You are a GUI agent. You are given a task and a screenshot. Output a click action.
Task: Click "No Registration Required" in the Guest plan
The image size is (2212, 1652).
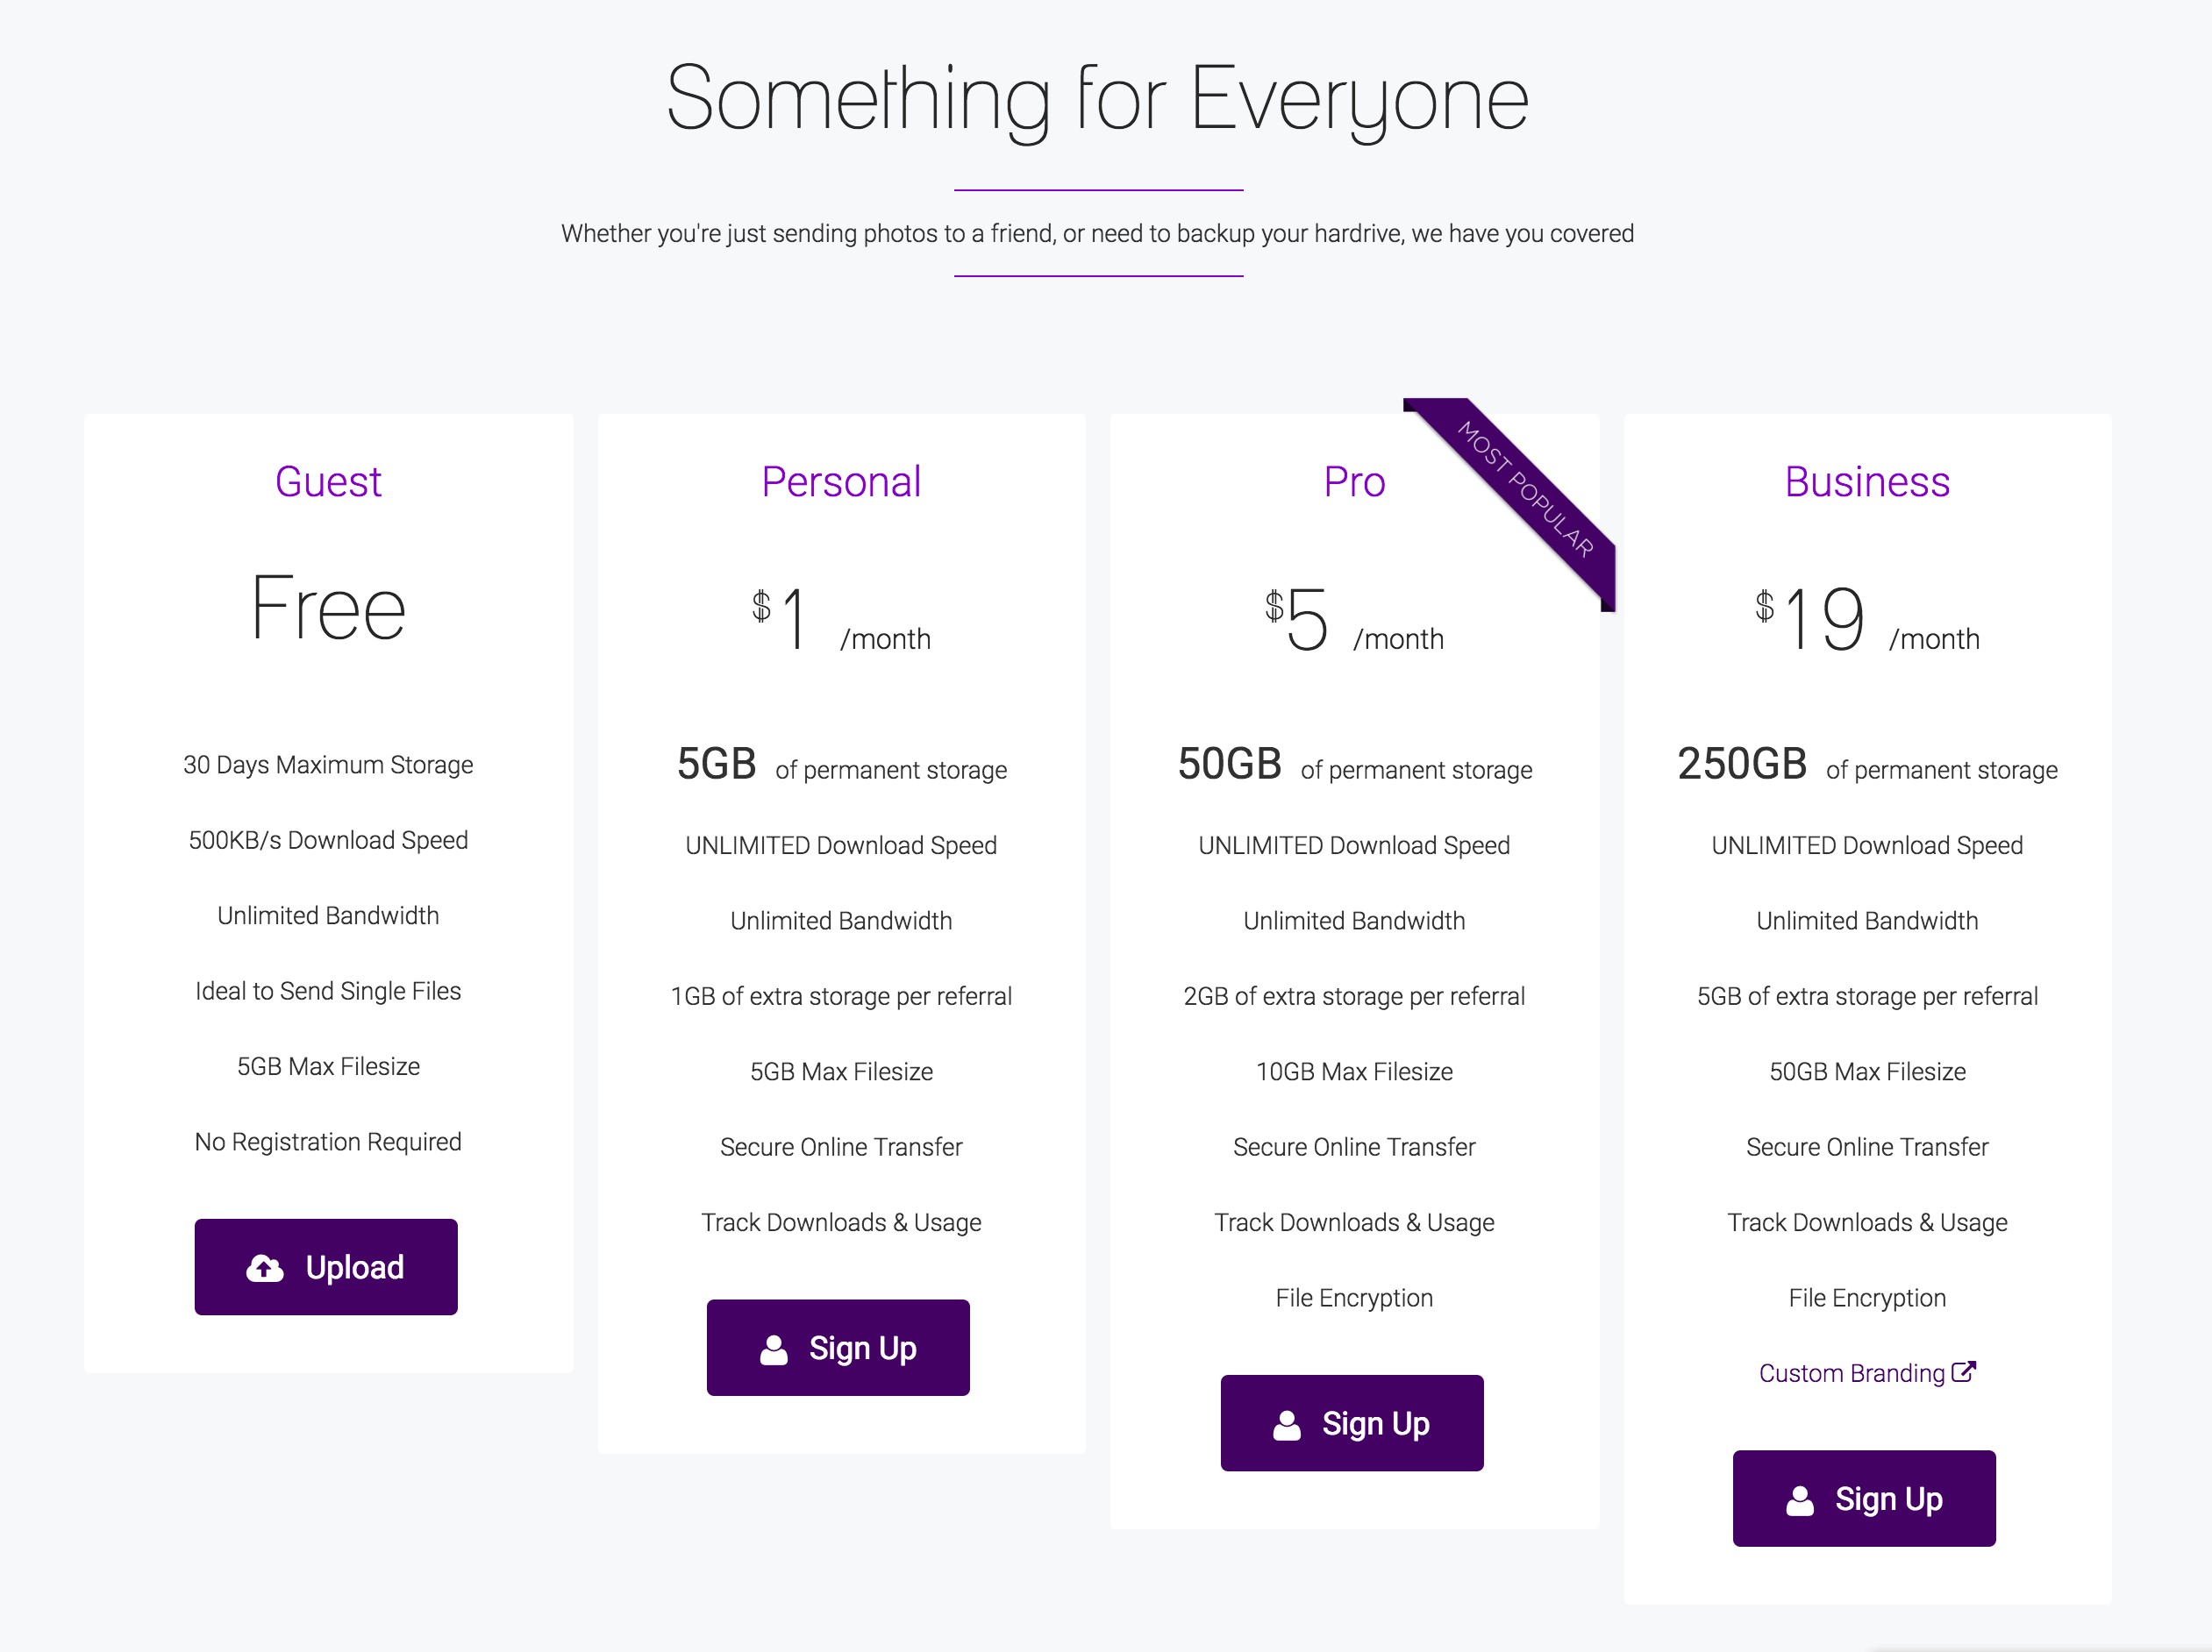(328, 1142)
